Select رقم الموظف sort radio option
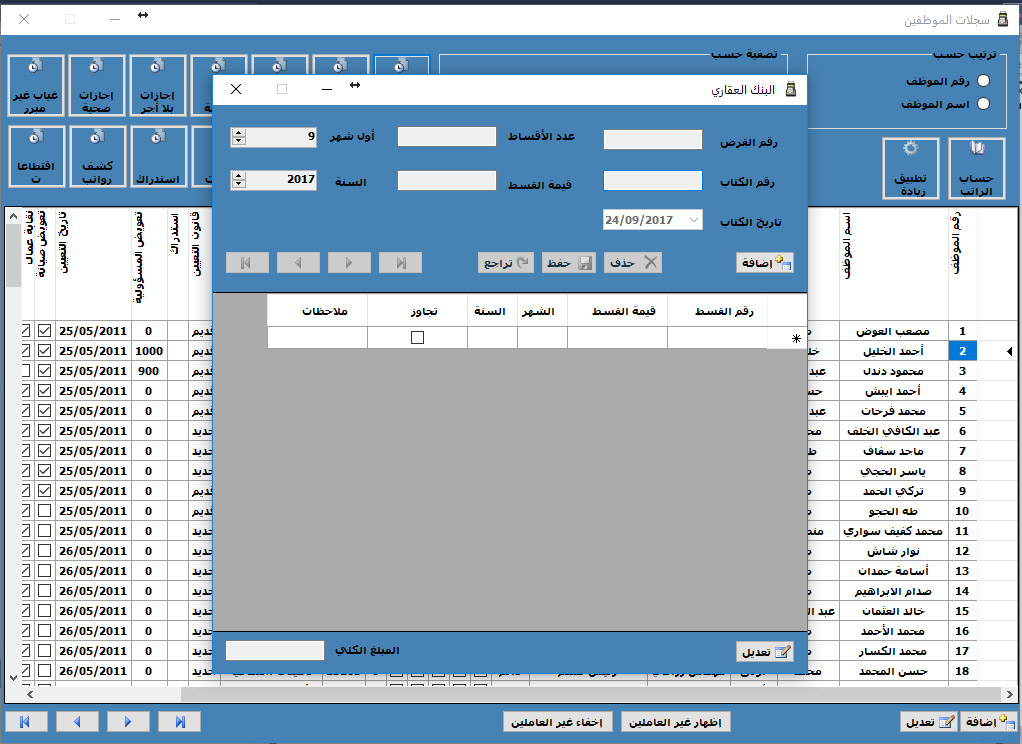Screen dimensions: 1022x744 [983, 81]
